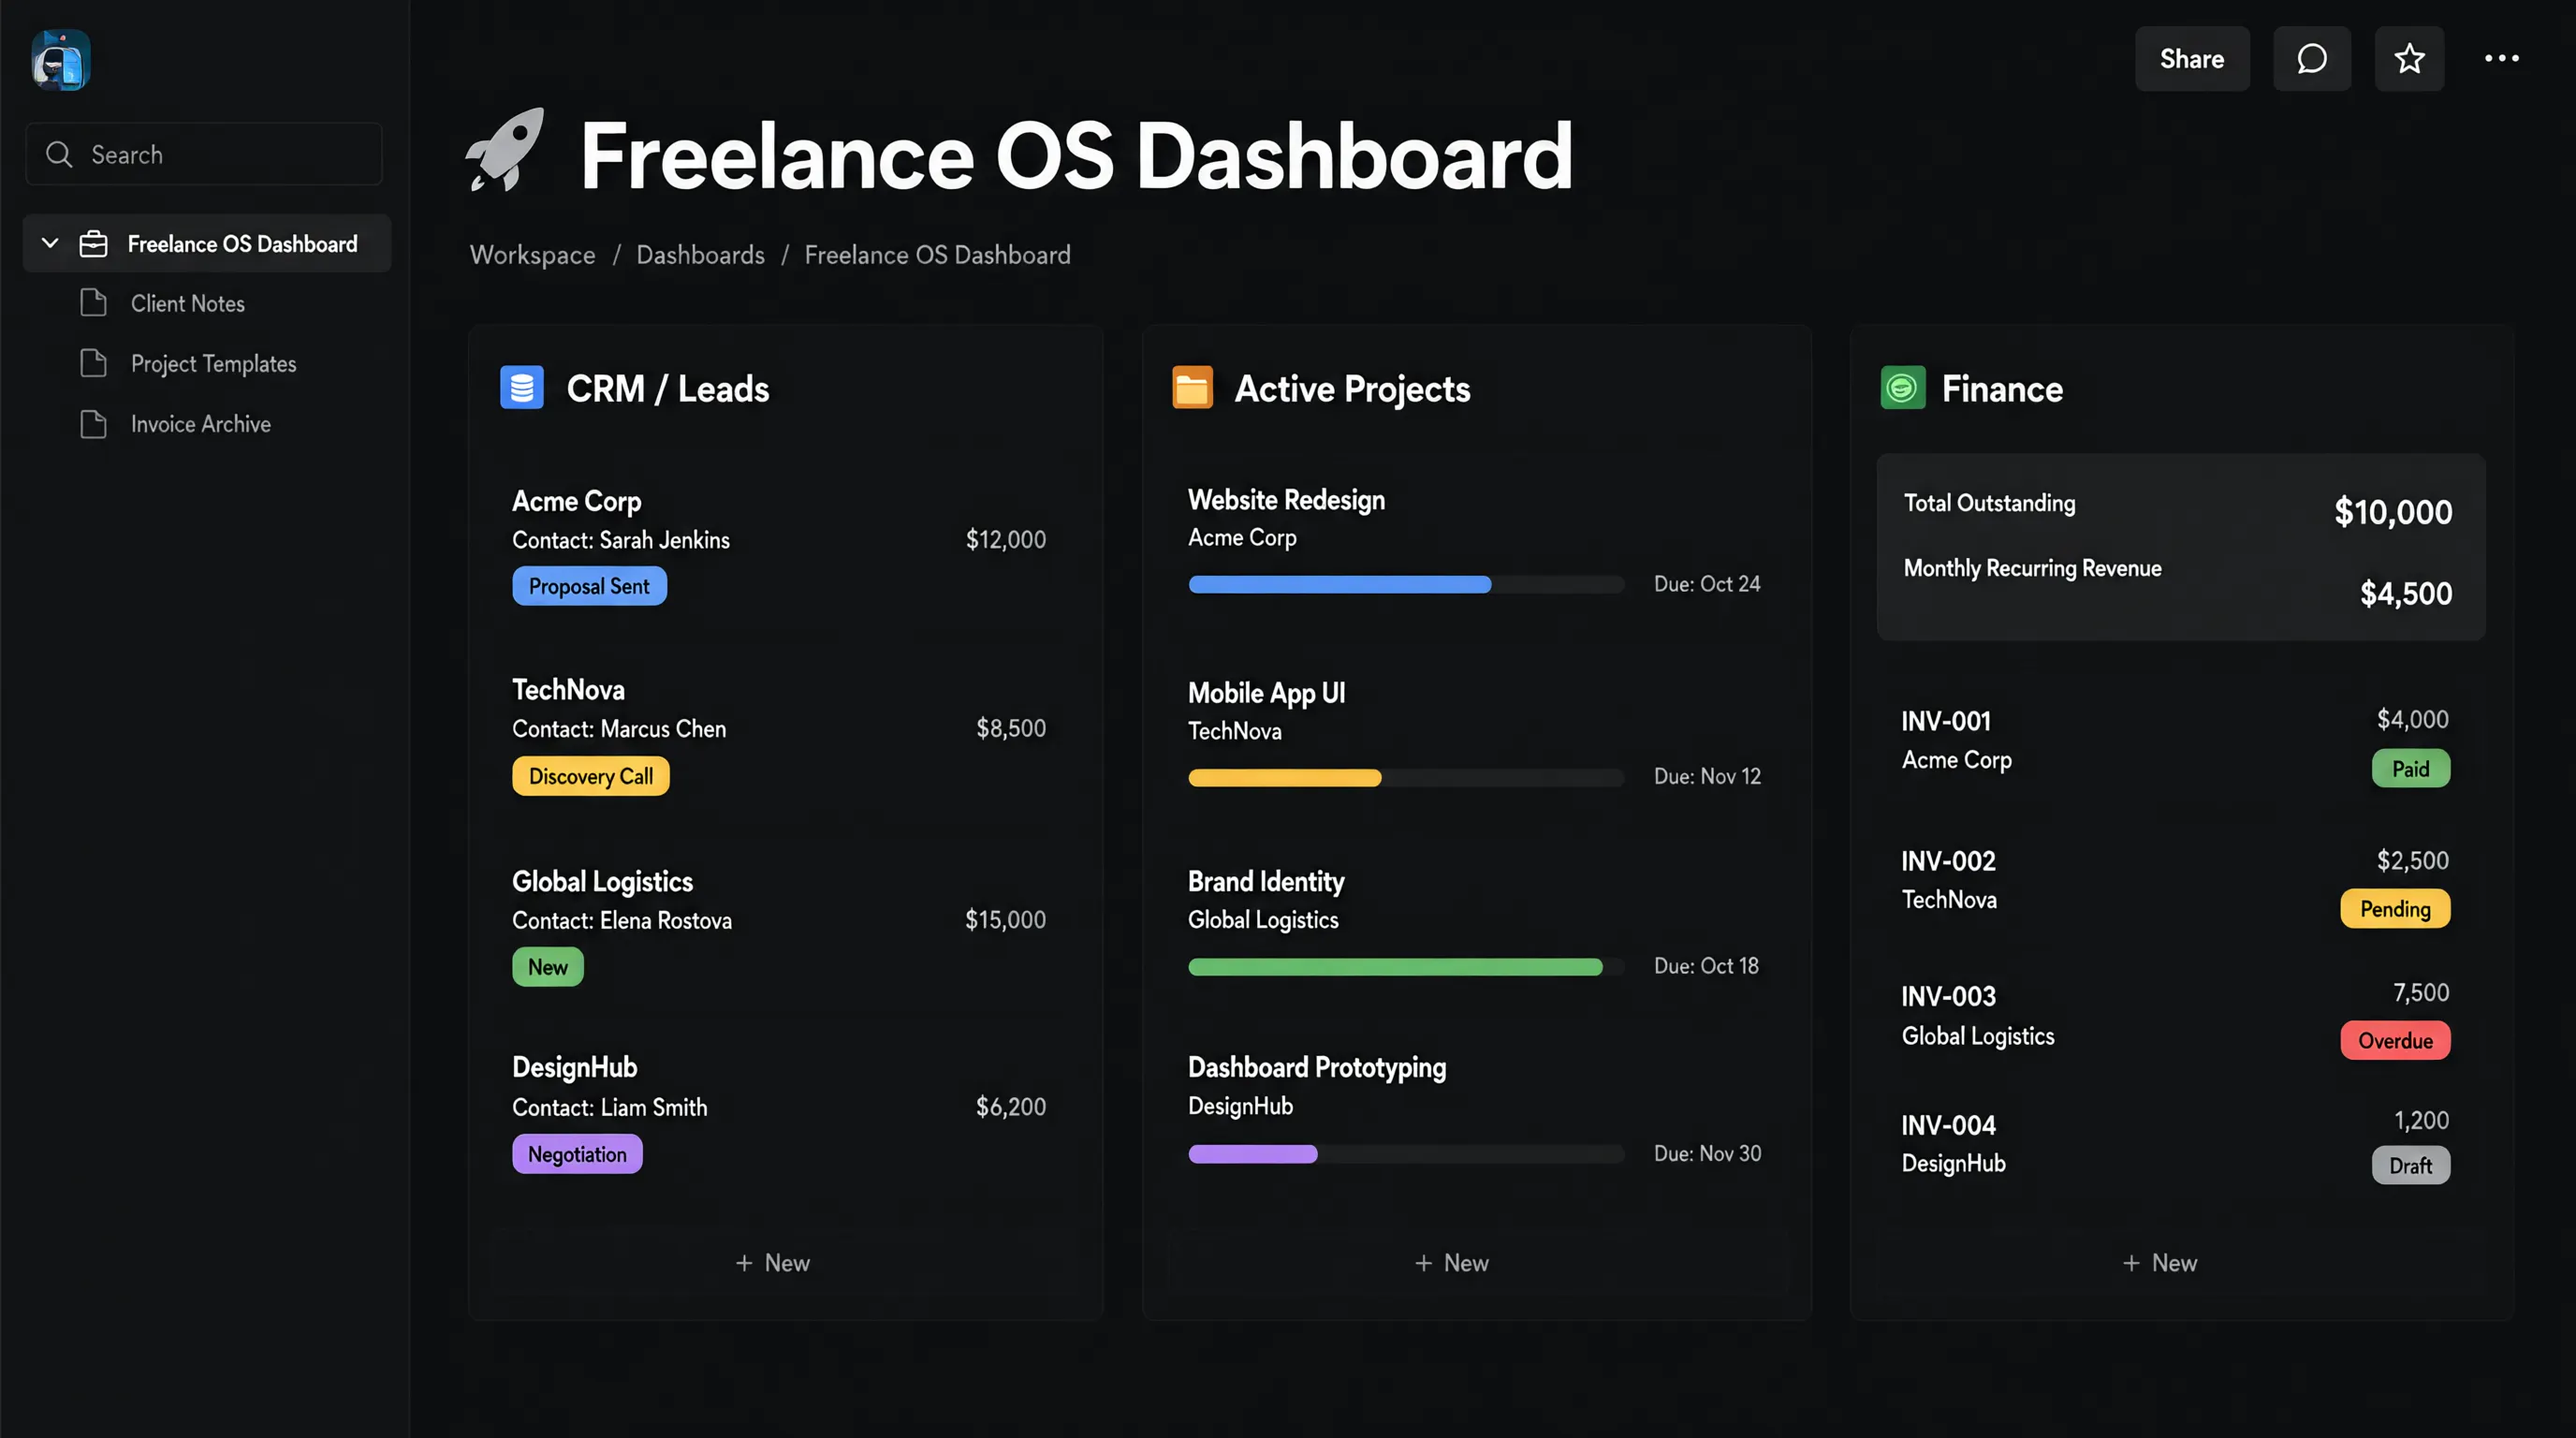Open the Global Logistics lead
Screen dimensions: 2576x1438
603,882
